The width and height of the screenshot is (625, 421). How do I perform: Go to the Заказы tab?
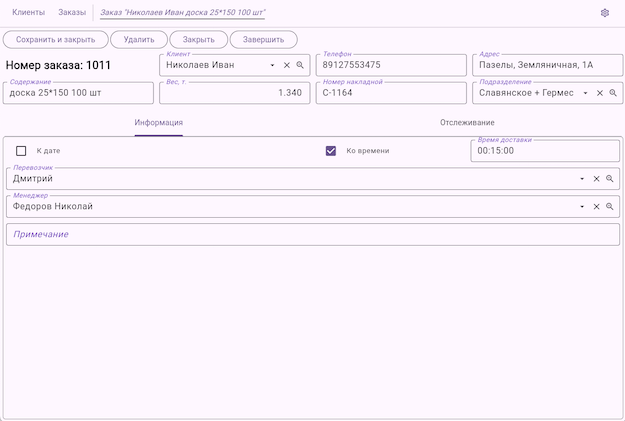click(72, 13)
